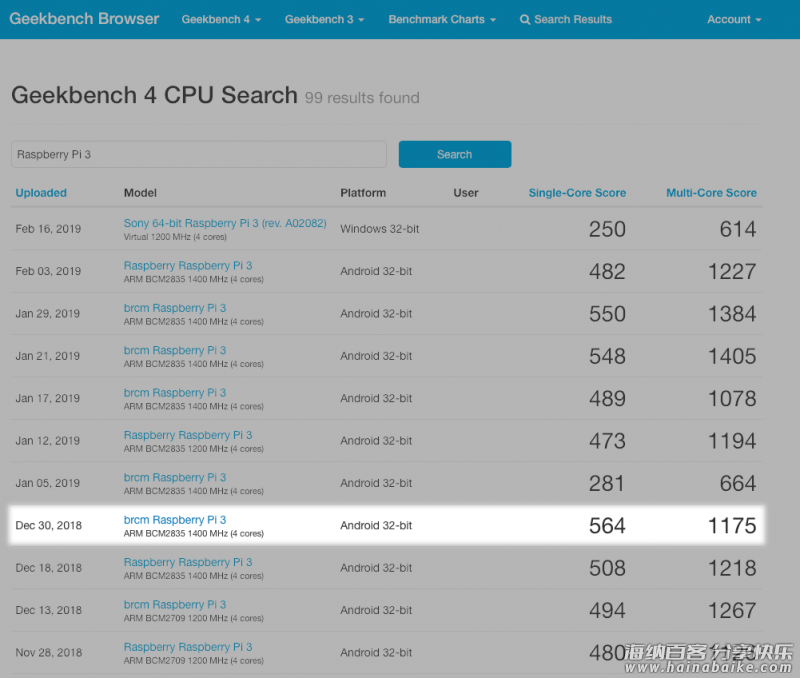Click the blue Search button
Viewport: 800px width, 678px height.
click(x=455, y=154)
